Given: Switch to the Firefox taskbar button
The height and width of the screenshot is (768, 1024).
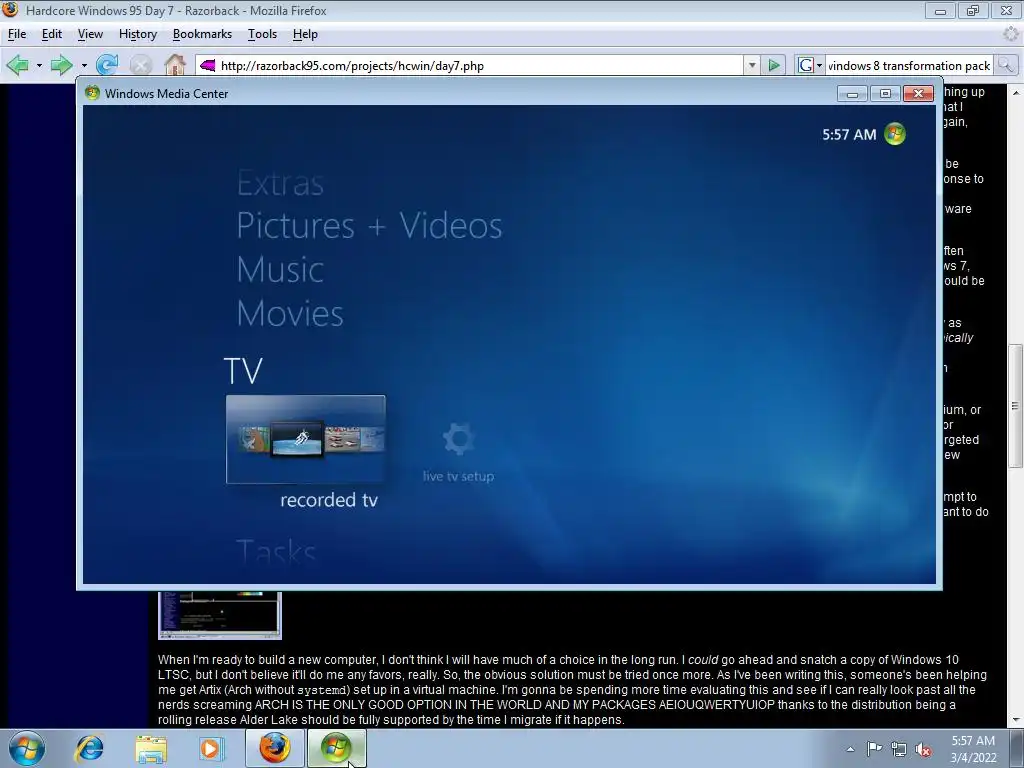Looking at the screenshot, I should click(x=275, y=748).
